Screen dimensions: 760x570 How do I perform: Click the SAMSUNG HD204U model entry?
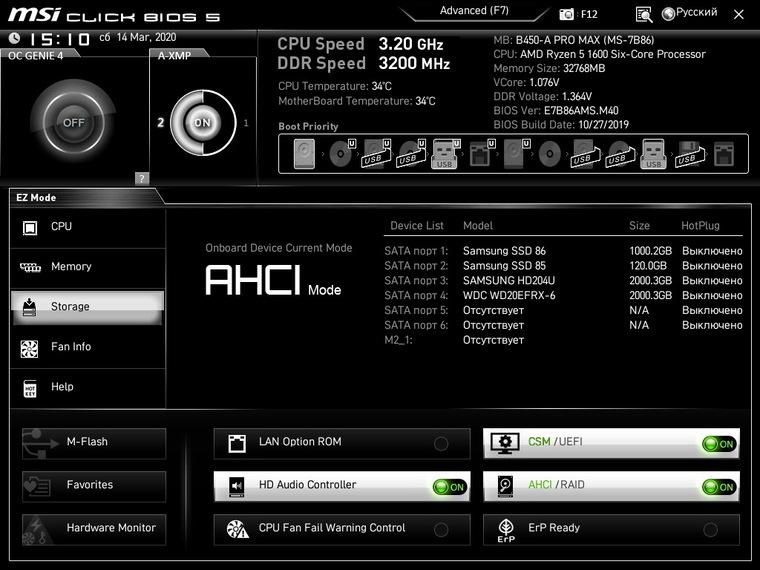coord(509,281)
